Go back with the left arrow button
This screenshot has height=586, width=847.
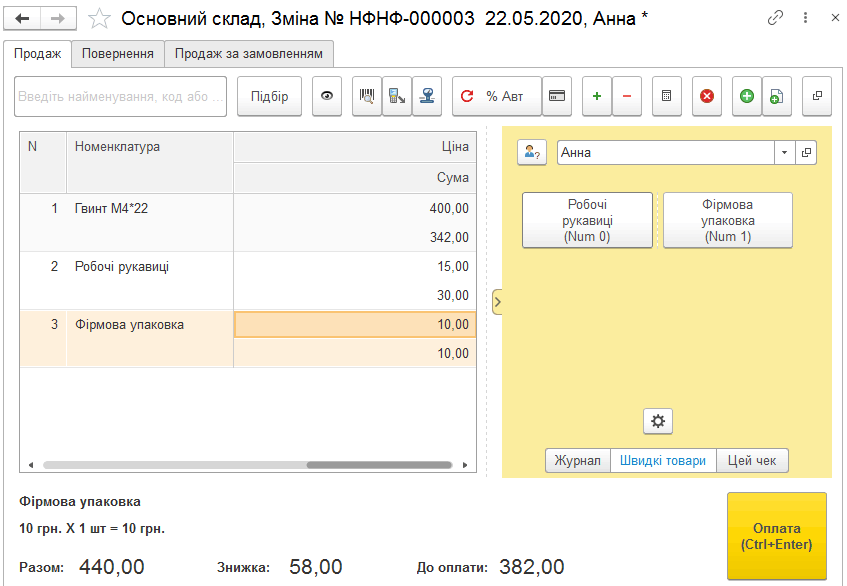click(x=22, y=19)
